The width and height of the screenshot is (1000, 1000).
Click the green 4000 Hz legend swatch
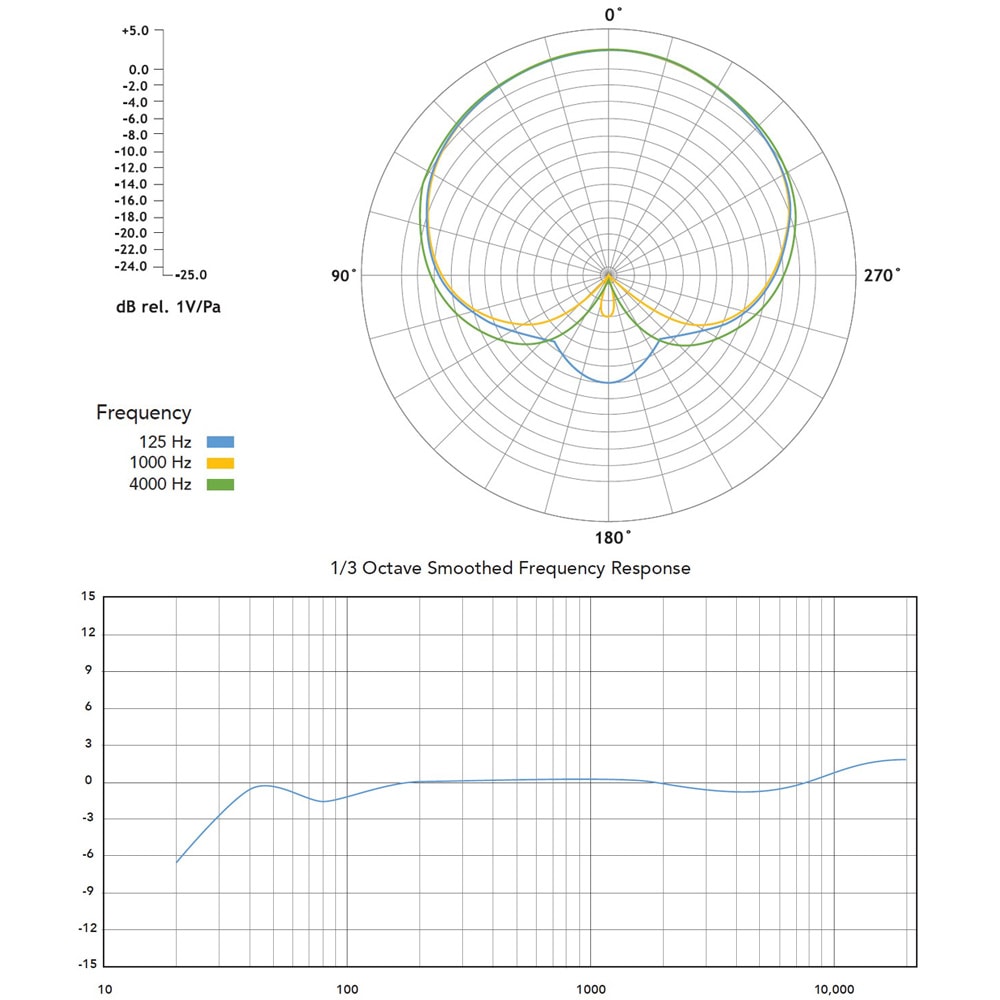click(x=220, y=485)
